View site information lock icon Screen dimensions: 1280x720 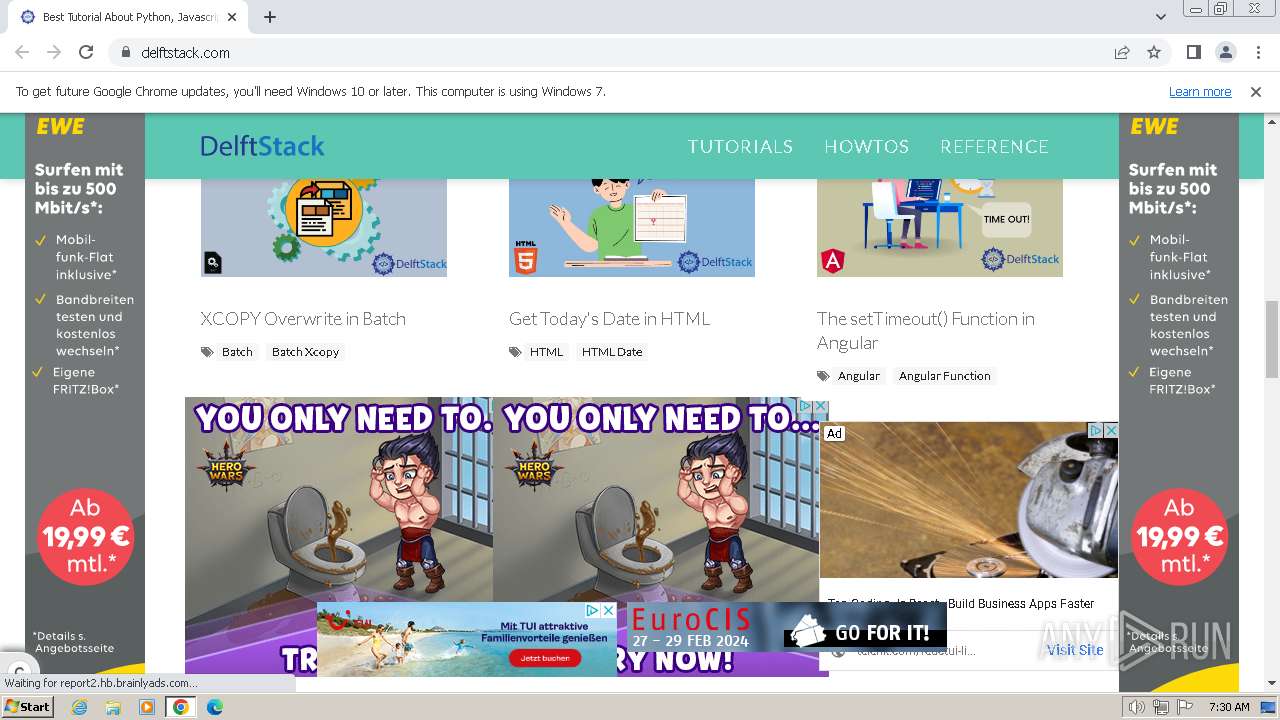tap(125, 52)
